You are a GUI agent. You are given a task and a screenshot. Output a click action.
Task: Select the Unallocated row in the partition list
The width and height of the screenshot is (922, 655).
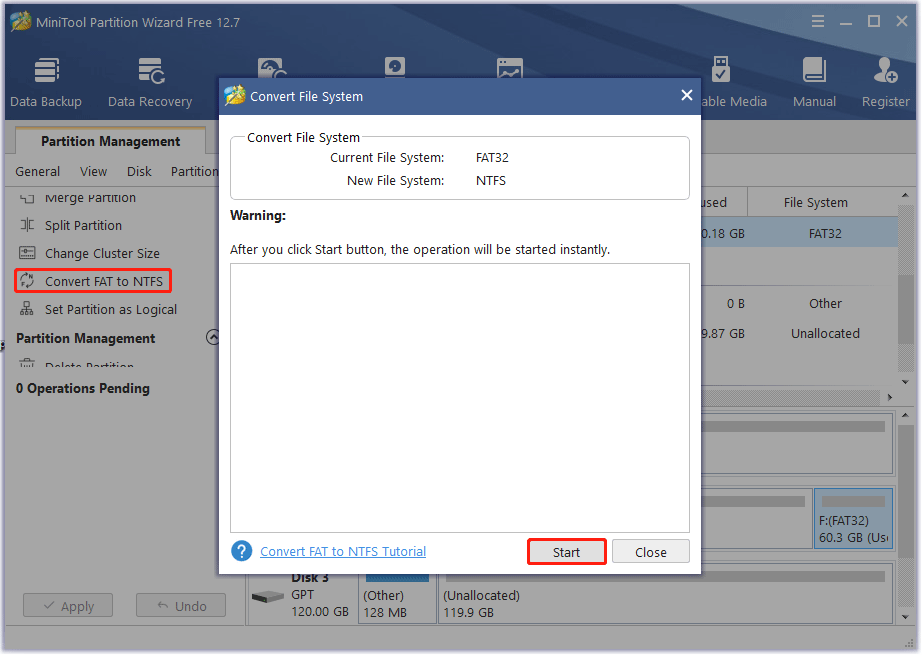pyautogui.click(x=799, y=333)
